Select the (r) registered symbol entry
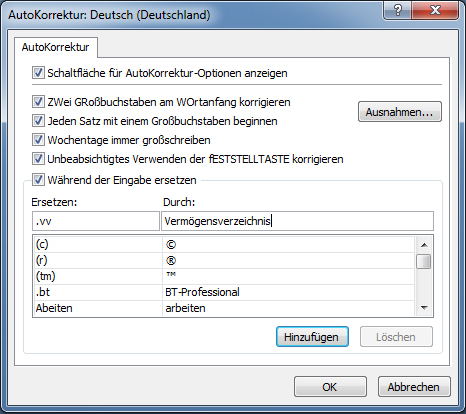This screenshot has width=466, height=414. click(224, 260)
